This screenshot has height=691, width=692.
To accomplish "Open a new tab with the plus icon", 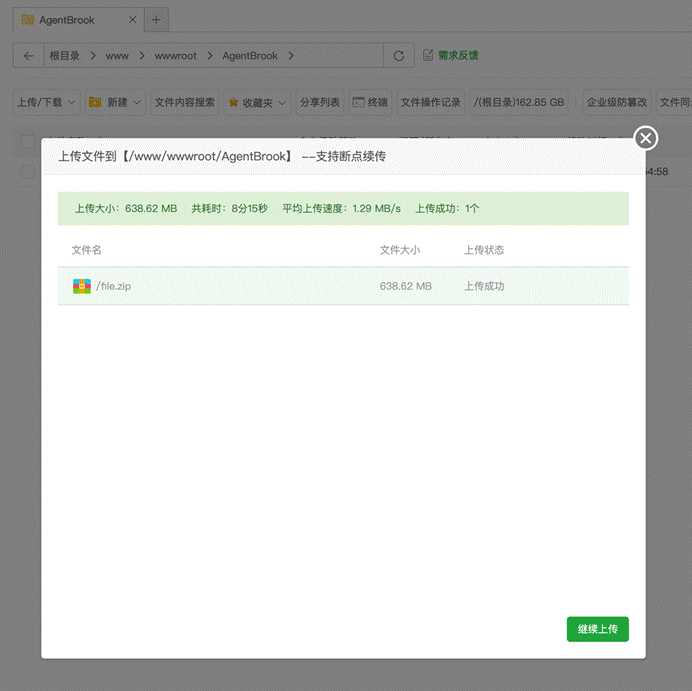I will click(x=156, y=19).
